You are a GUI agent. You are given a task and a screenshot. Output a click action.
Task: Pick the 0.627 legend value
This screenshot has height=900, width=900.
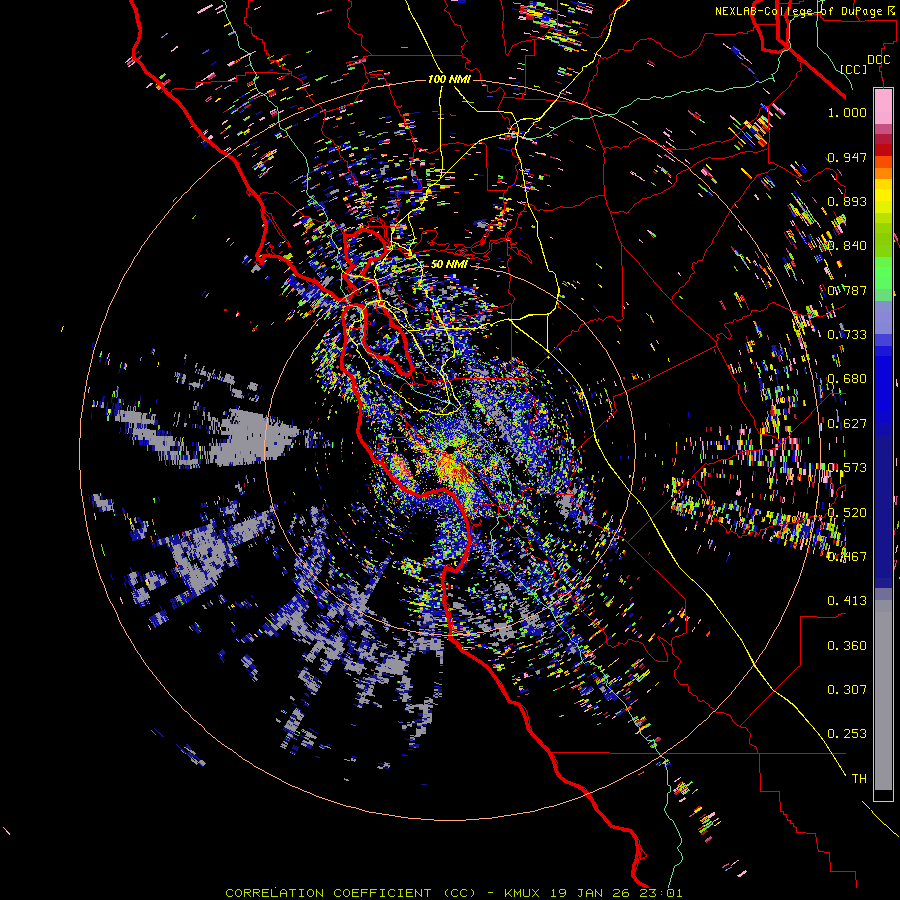(x=847, y=424)
